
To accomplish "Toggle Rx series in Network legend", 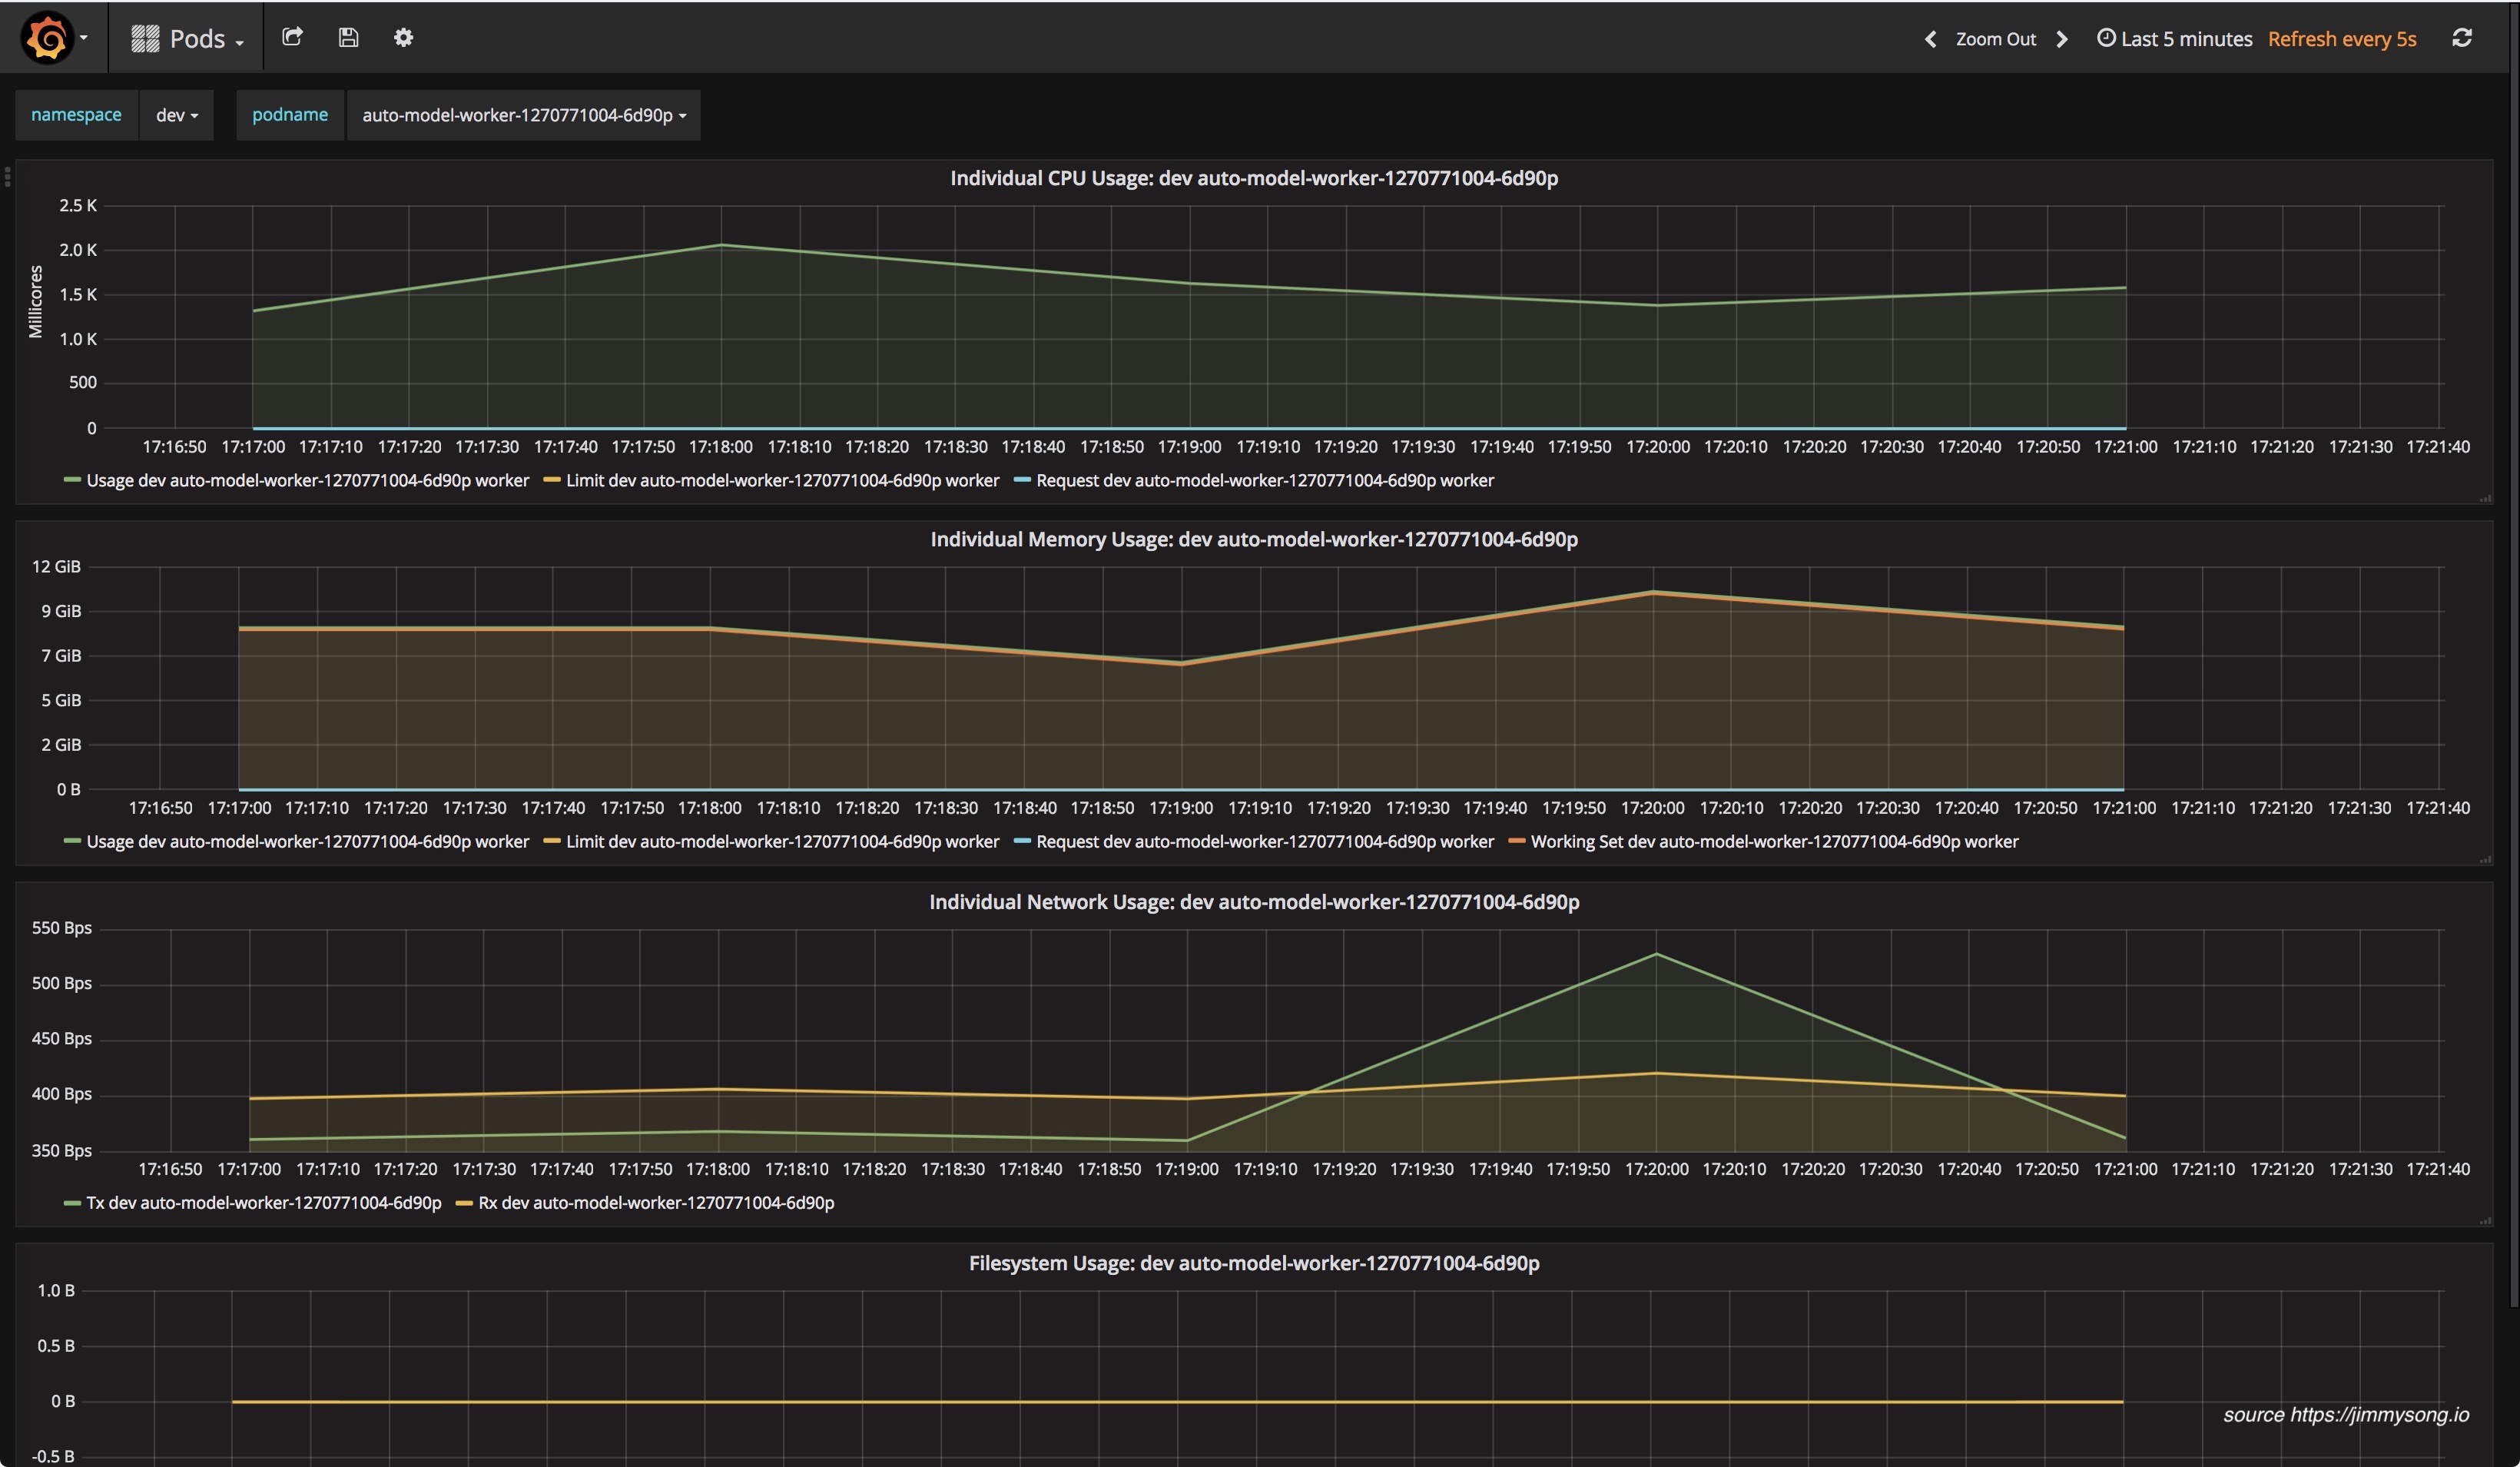I will coord(655,1203).
